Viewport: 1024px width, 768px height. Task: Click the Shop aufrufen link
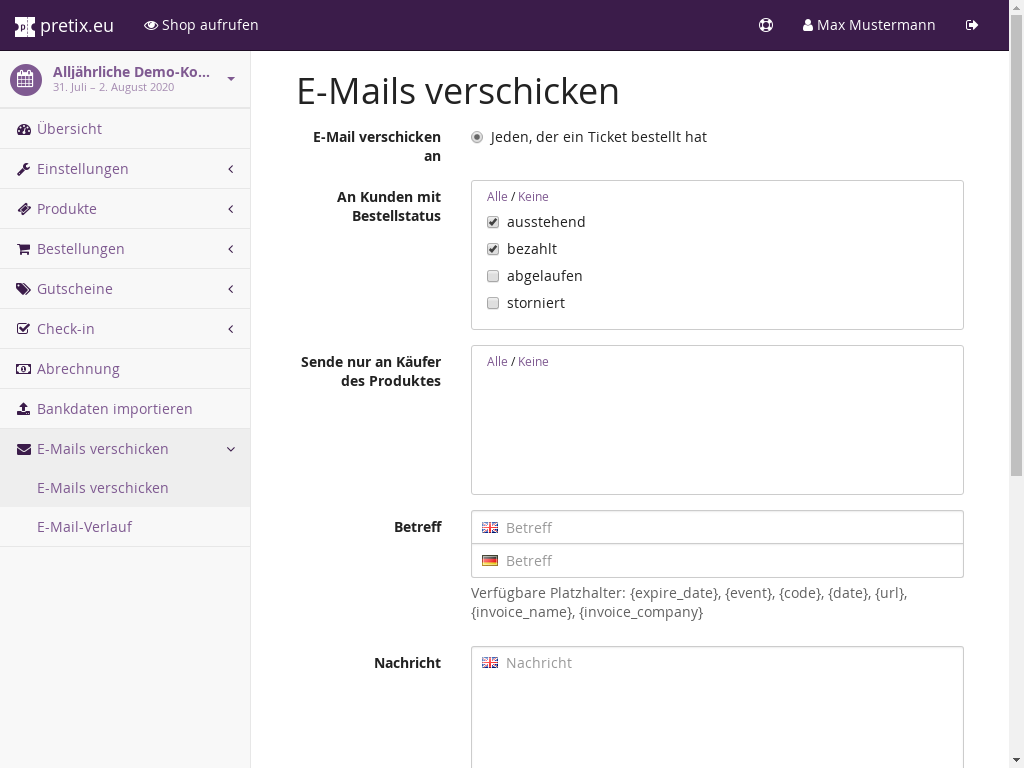pyautogui.click(x=201, y=25)
